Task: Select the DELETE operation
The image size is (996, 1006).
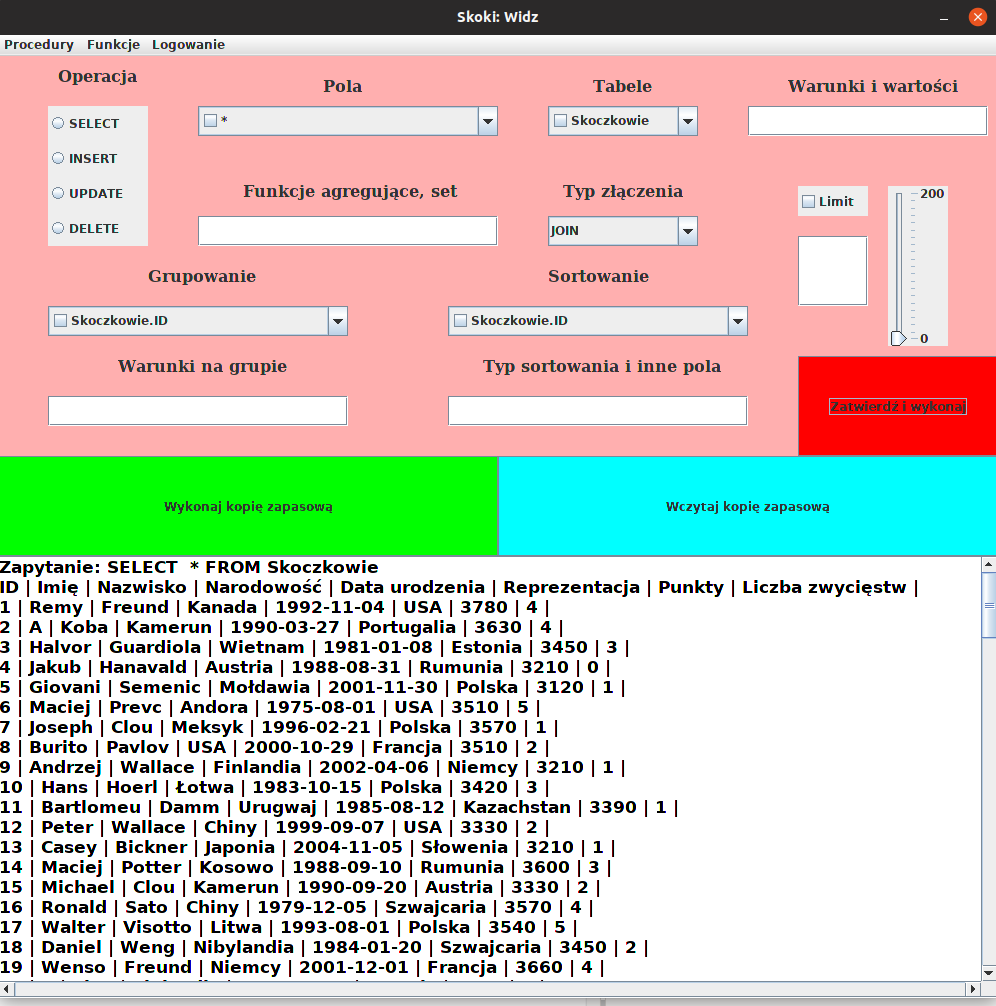Action: pyautogui.click(x=58, y=228)
